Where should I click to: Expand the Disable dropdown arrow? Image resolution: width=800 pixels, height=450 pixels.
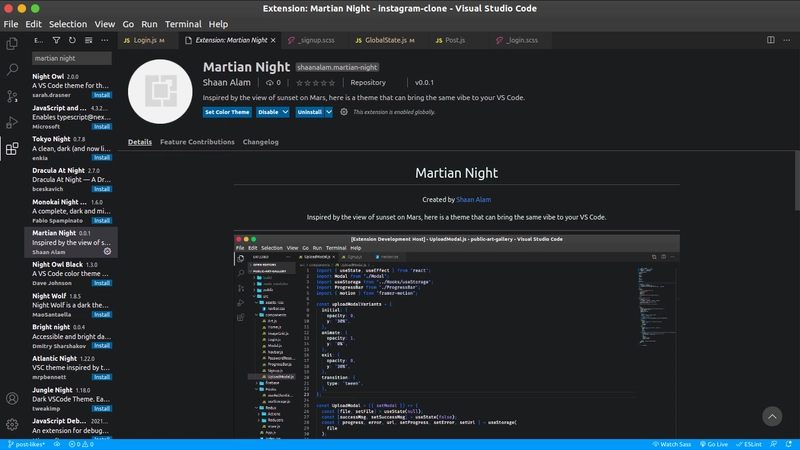285,112
